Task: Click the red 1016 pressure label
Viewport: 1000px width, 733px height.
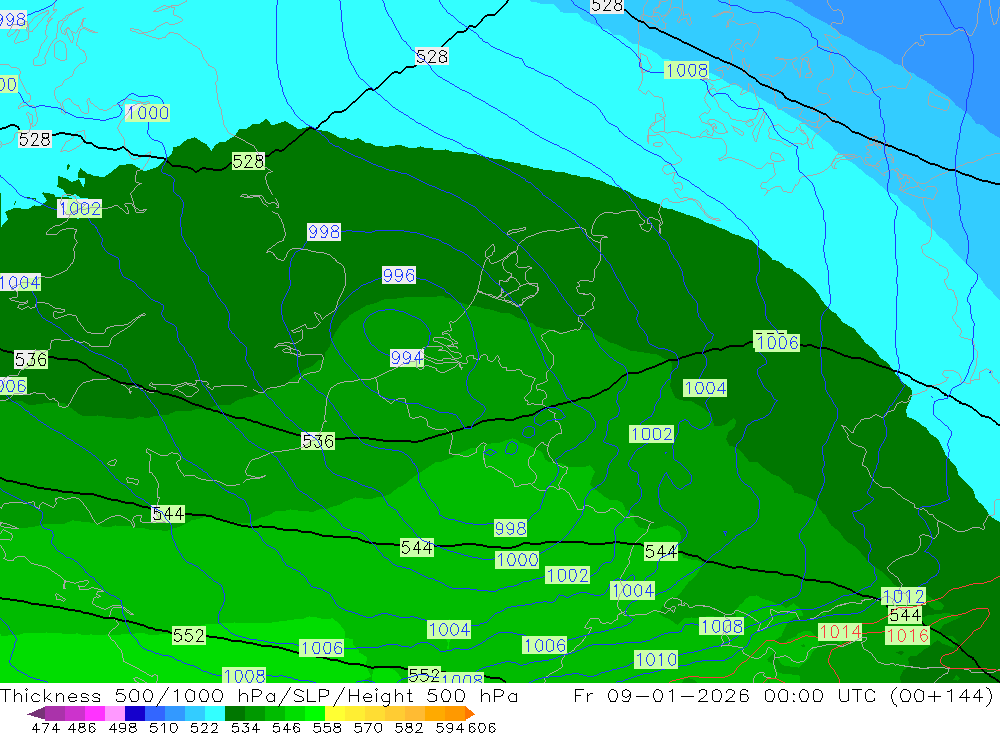Action: 908,635
